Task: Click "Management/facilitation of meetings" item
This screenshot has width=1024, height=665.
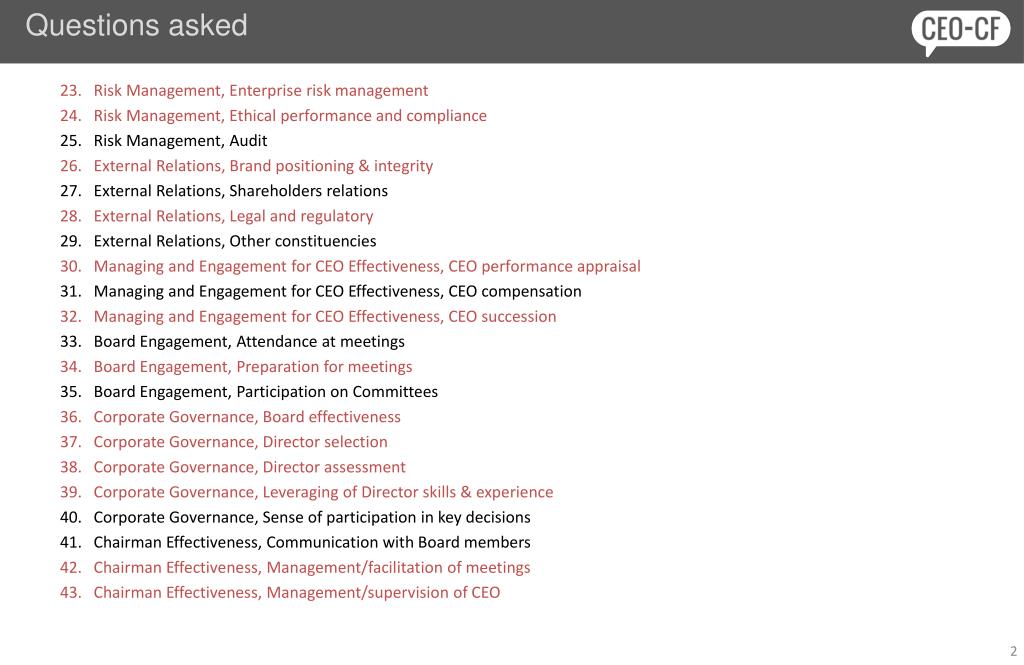Action: point(312,567)
